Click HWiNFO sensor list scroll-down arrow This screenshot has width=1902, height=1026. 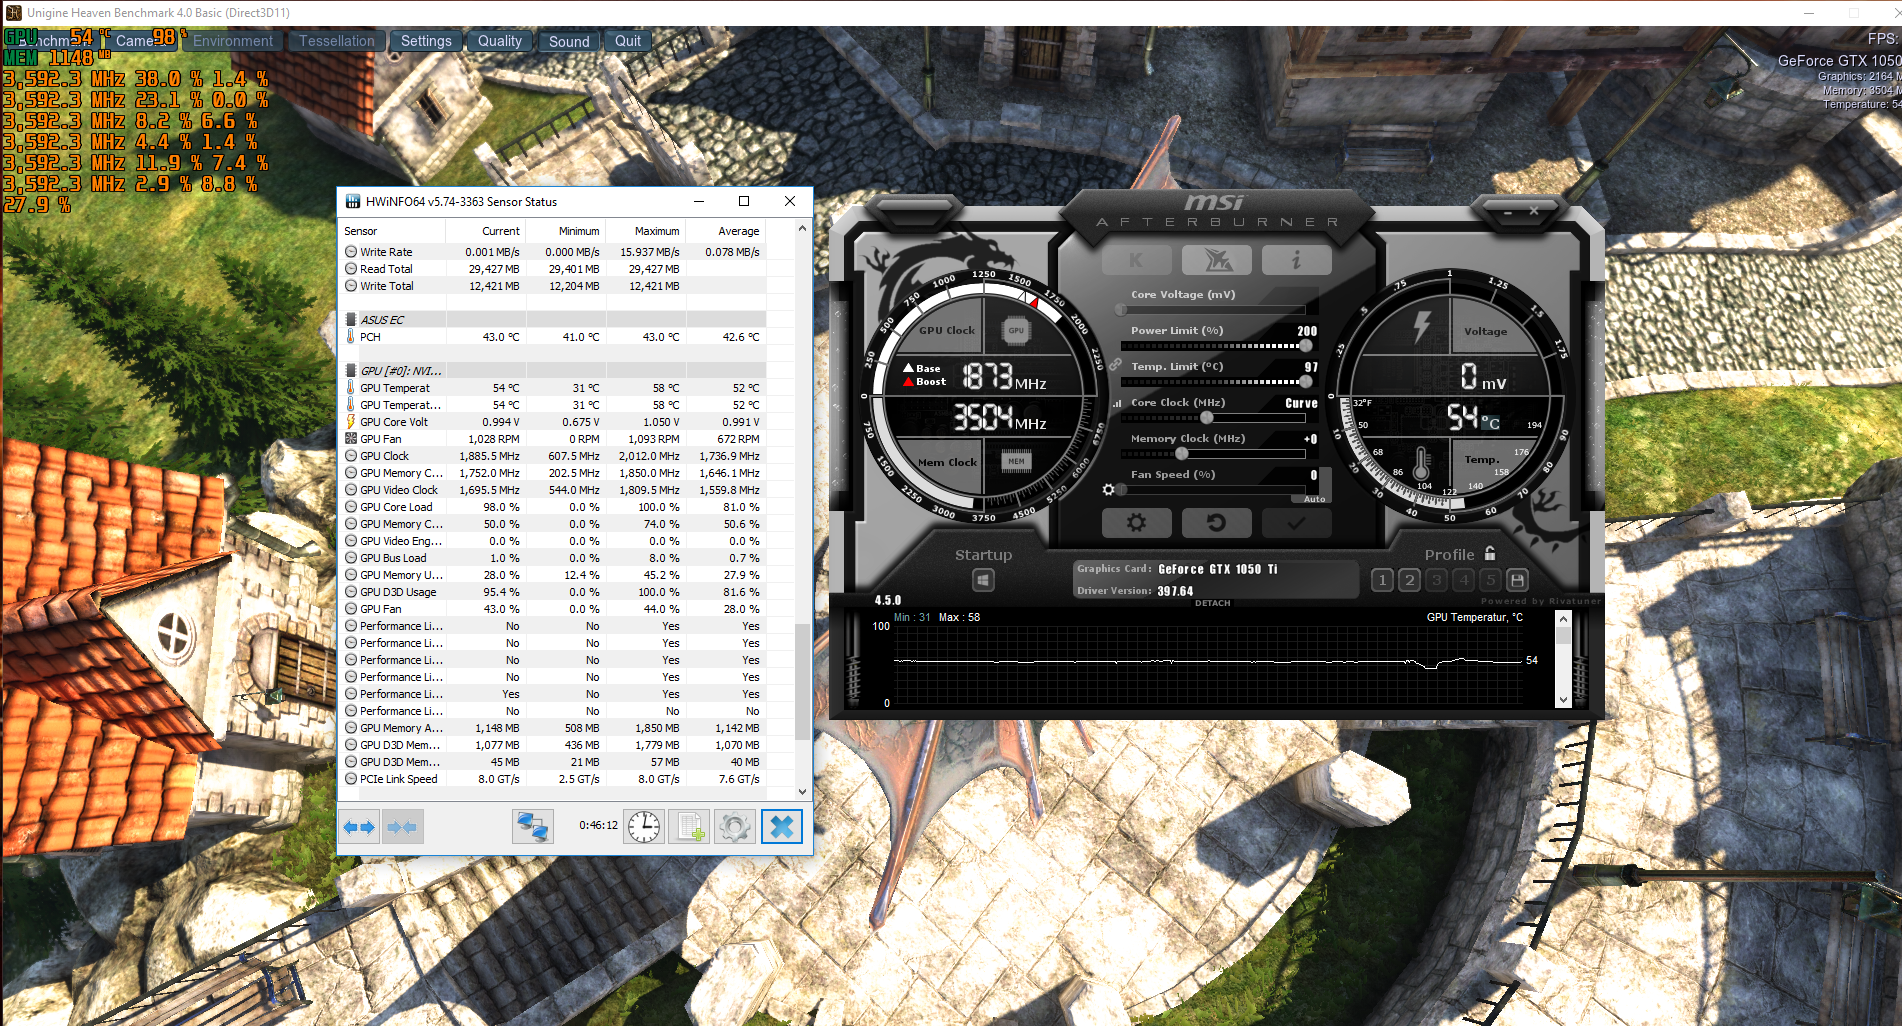(802, 791)
